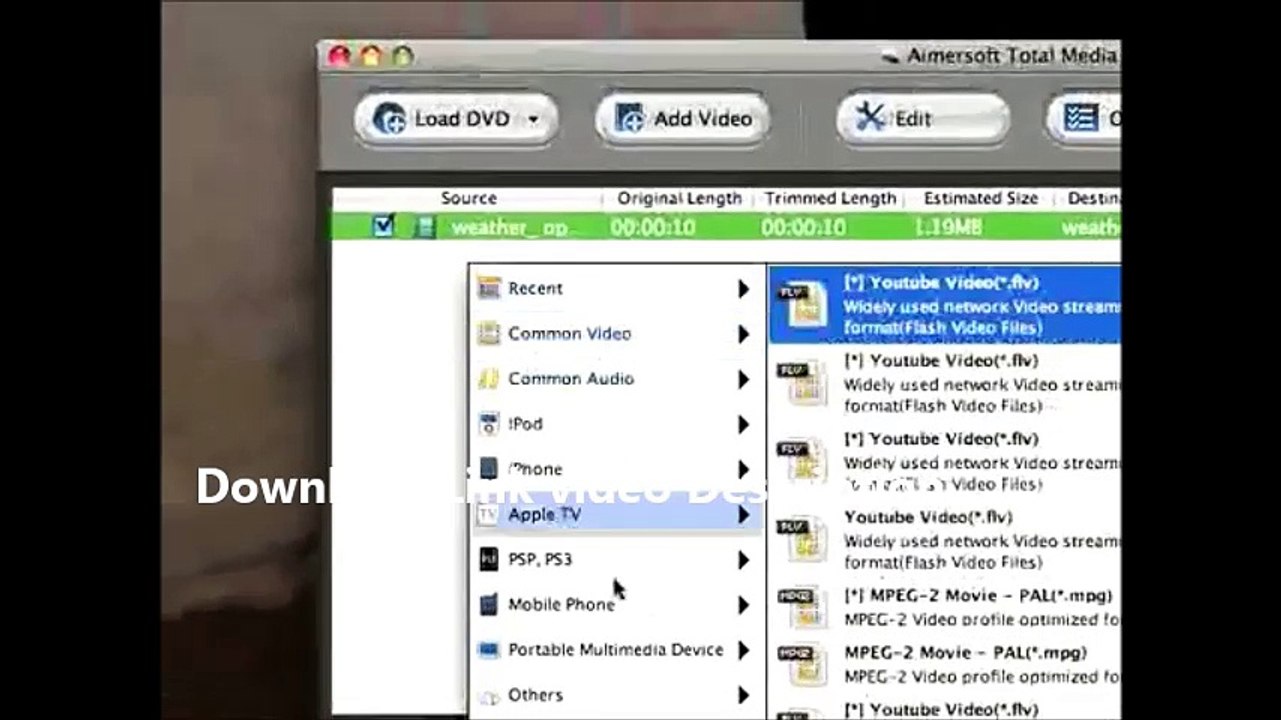Close the Aimersoft window with red button
This screenshot has width=1281, height=720.
tap(339, 56)
